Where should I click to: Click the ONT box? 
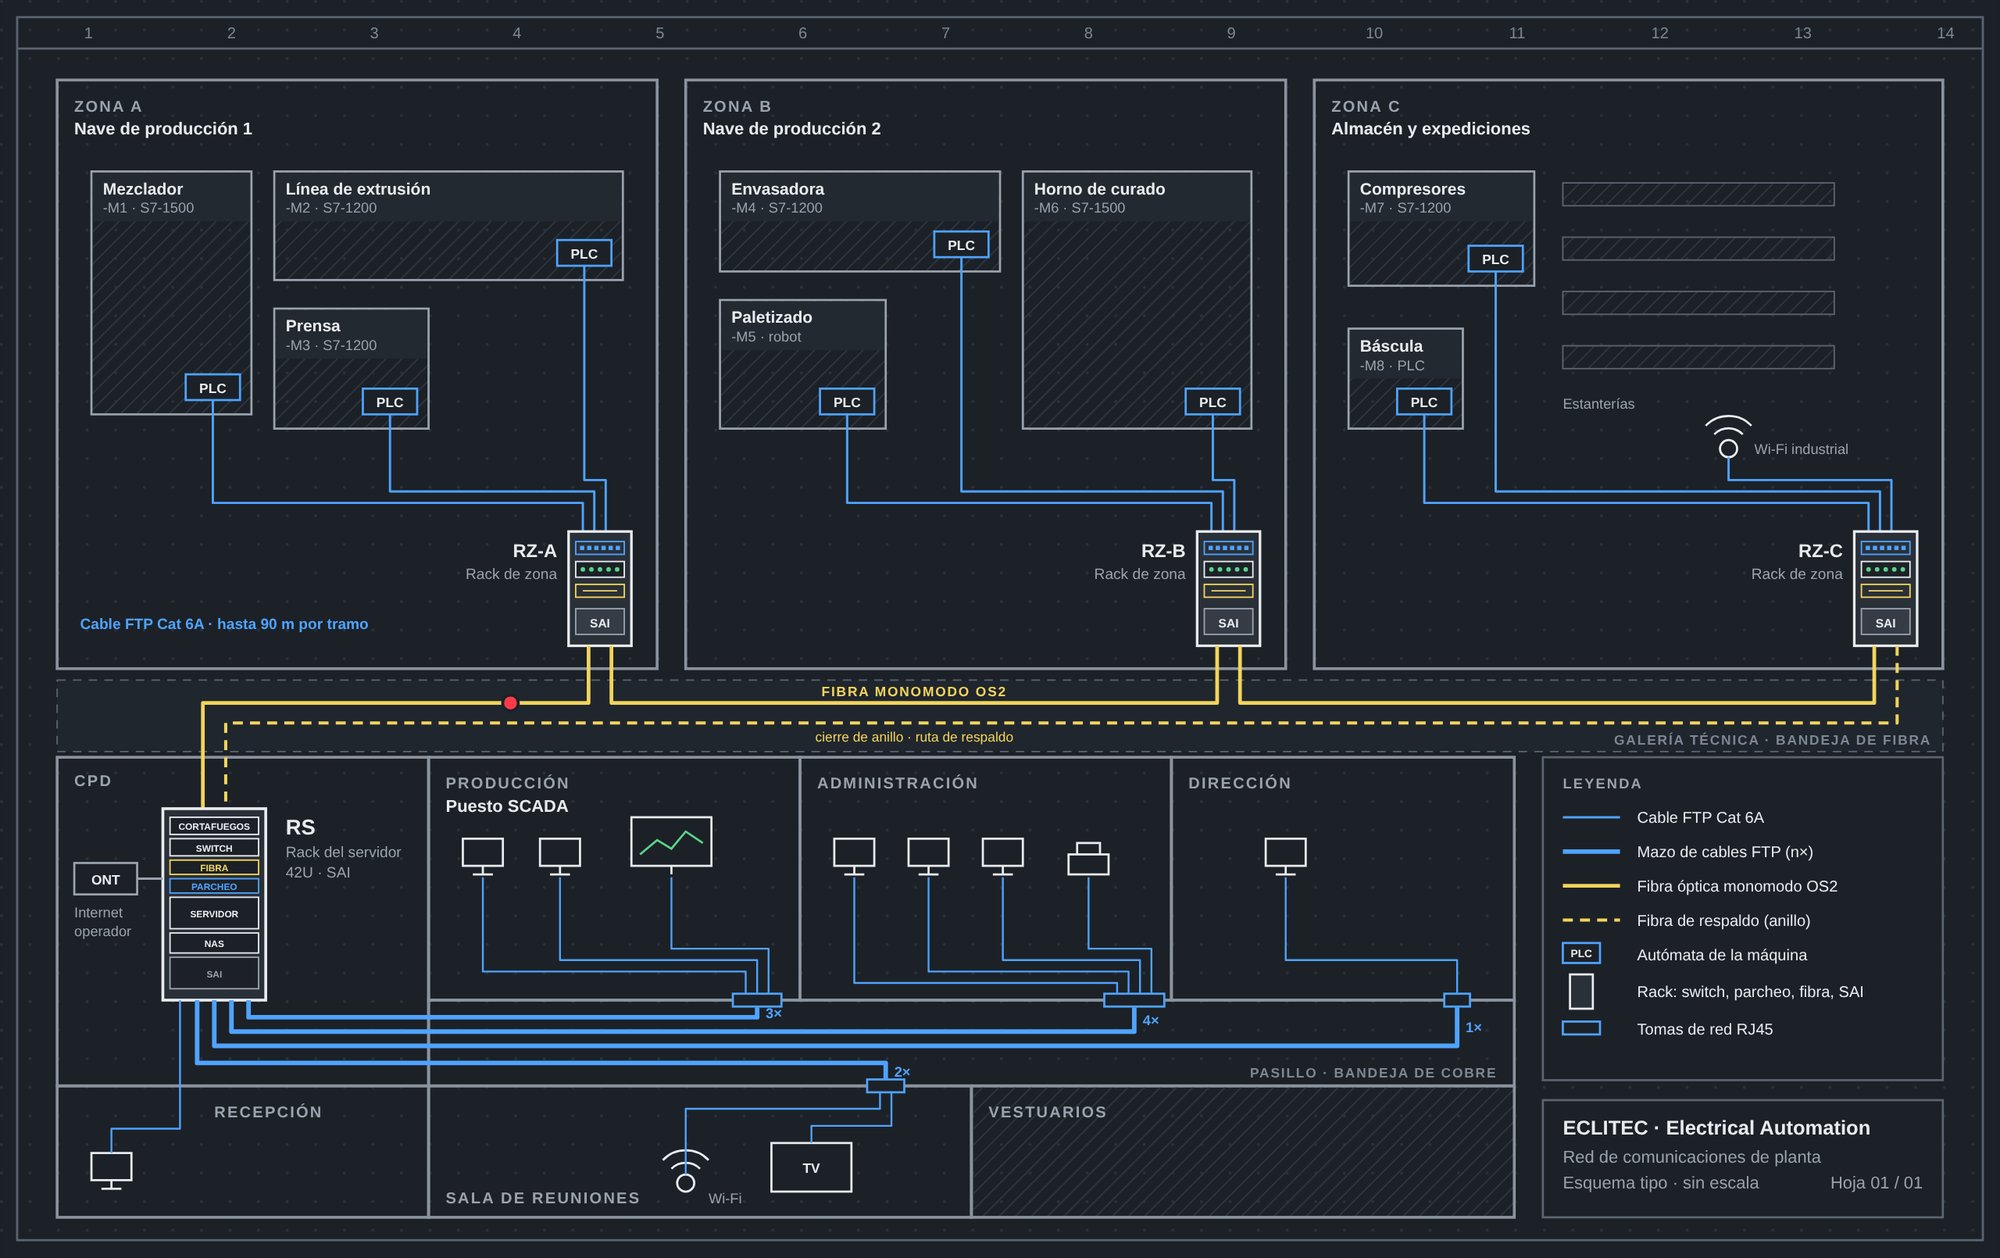105,879
